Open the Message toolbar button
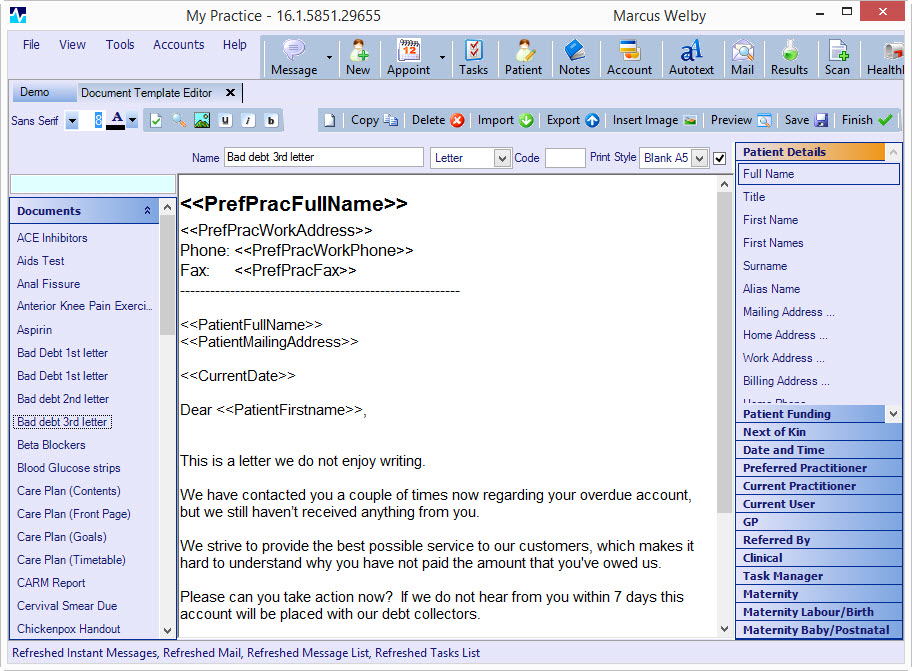The height and width of the screenshot is (671, 912). tap(294, 57)
